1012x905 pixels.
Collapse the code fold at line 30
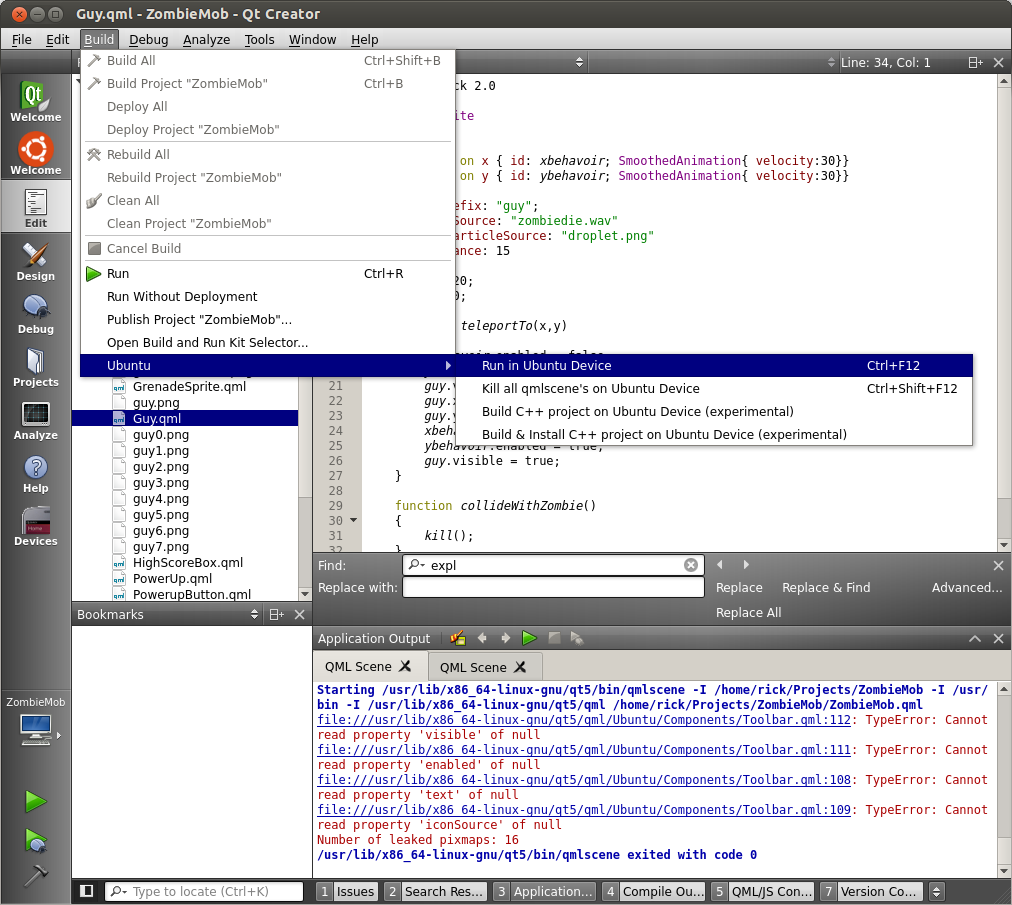(352, 521)
